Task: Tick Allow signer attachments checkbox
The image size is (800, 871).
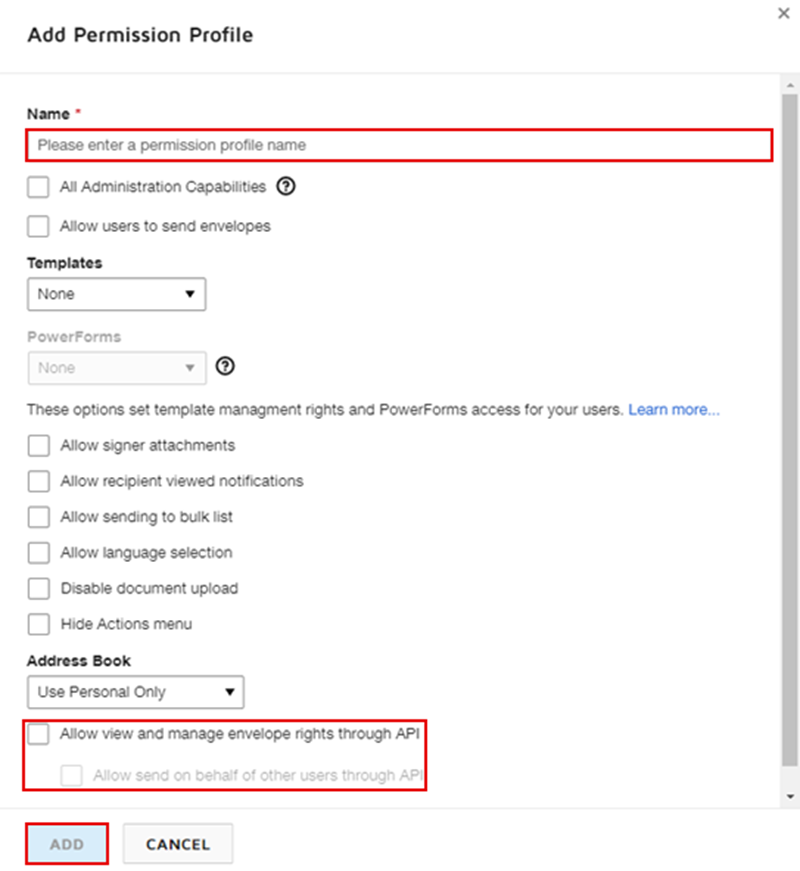Action: [39, 445]
